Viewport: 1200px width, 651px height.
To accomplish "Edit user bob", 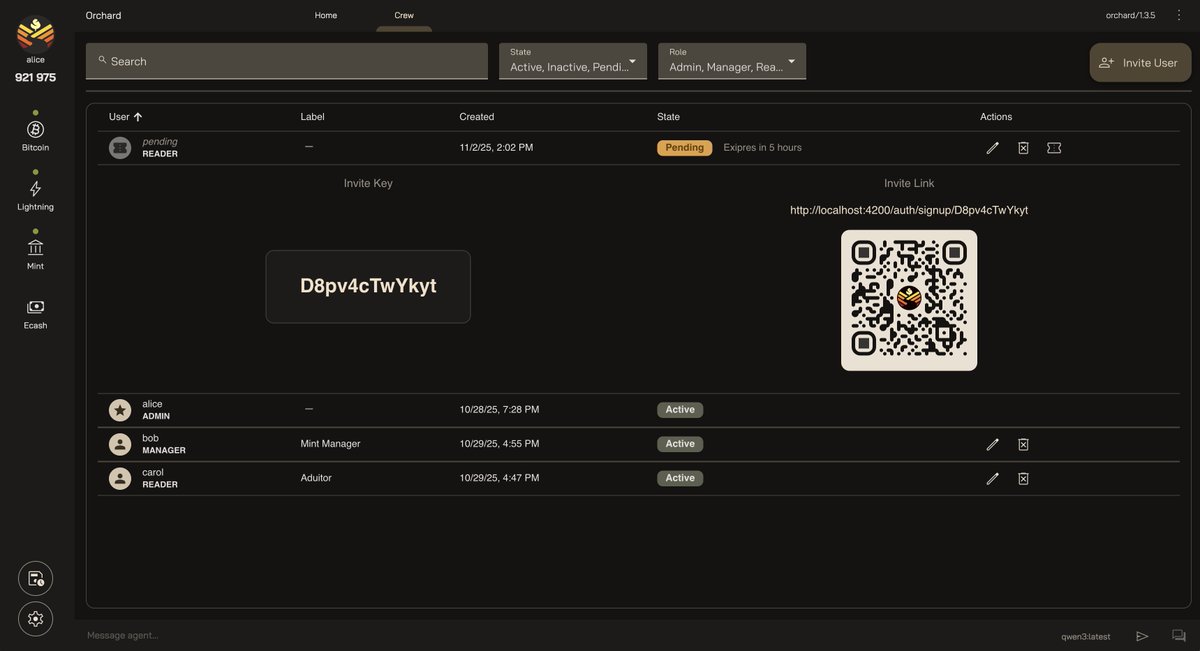I will 992,444.
